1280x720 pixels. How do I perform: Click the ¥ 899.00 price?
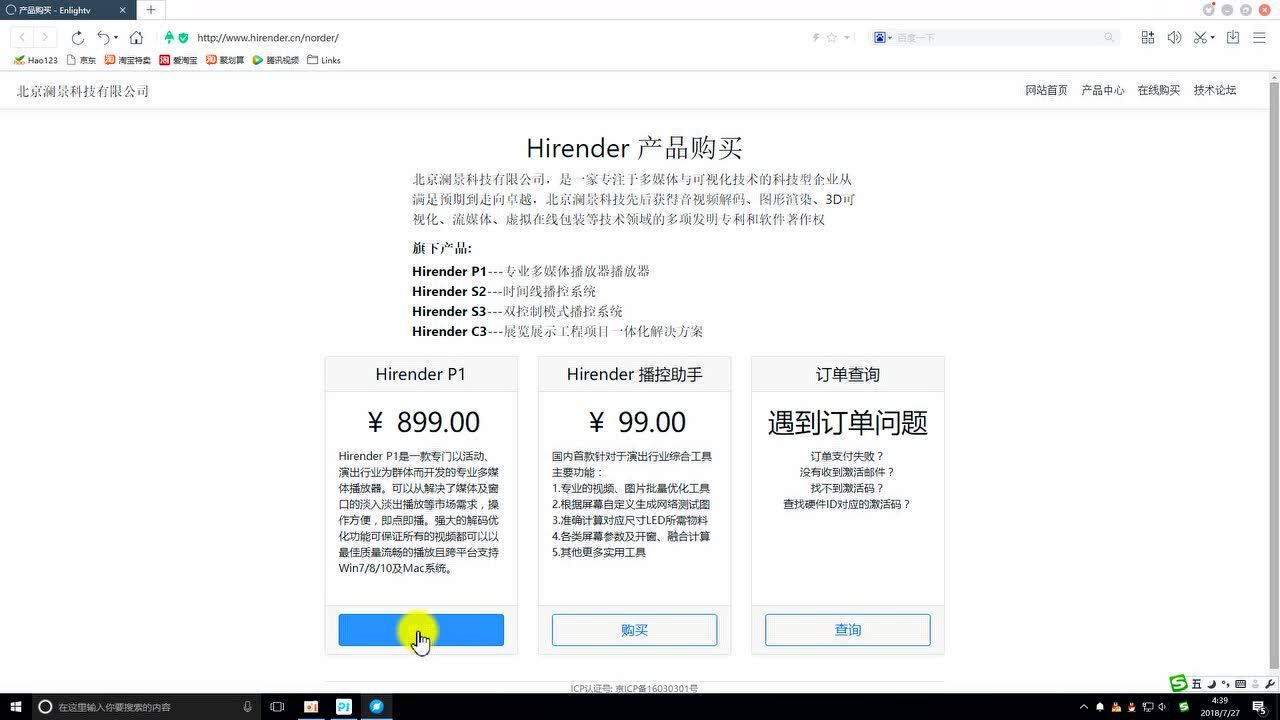click(423, 422)
